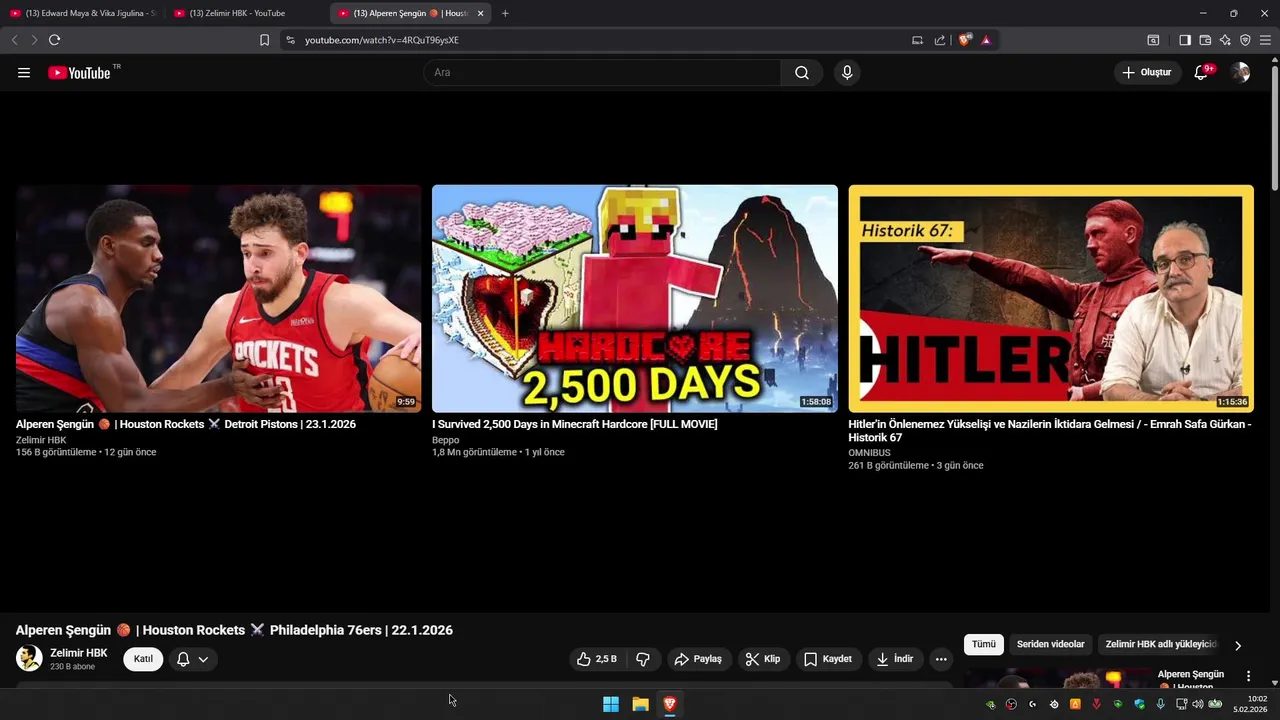Click the Kaydet save button
This screenshot has height=720, width=1280.
(828, 659)
